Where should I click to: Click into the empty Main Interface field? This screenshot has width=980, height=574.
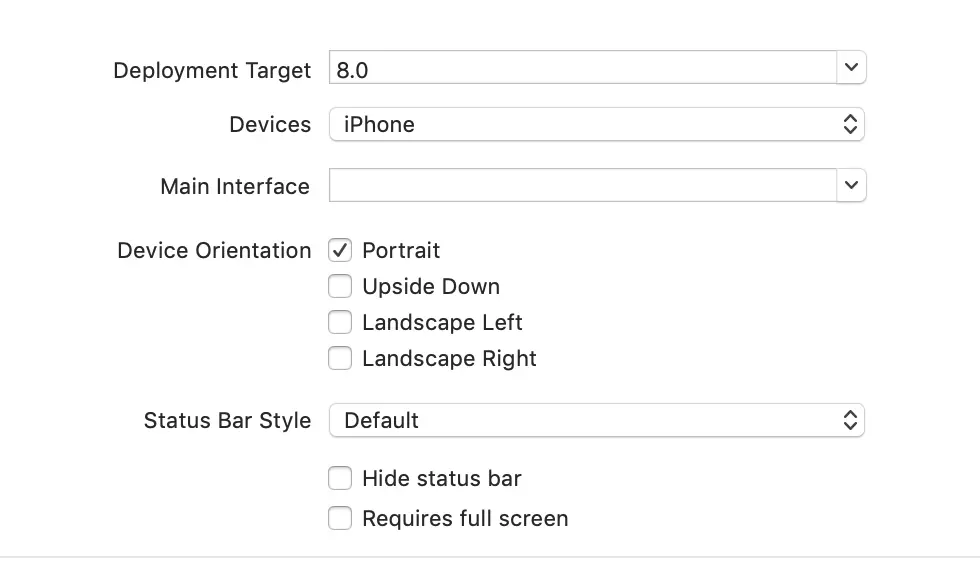coord(582,185)
